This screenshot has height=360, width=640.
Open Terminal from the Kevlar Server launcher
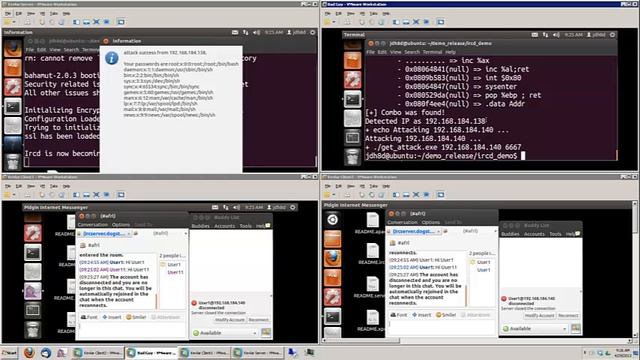(13, 107)
